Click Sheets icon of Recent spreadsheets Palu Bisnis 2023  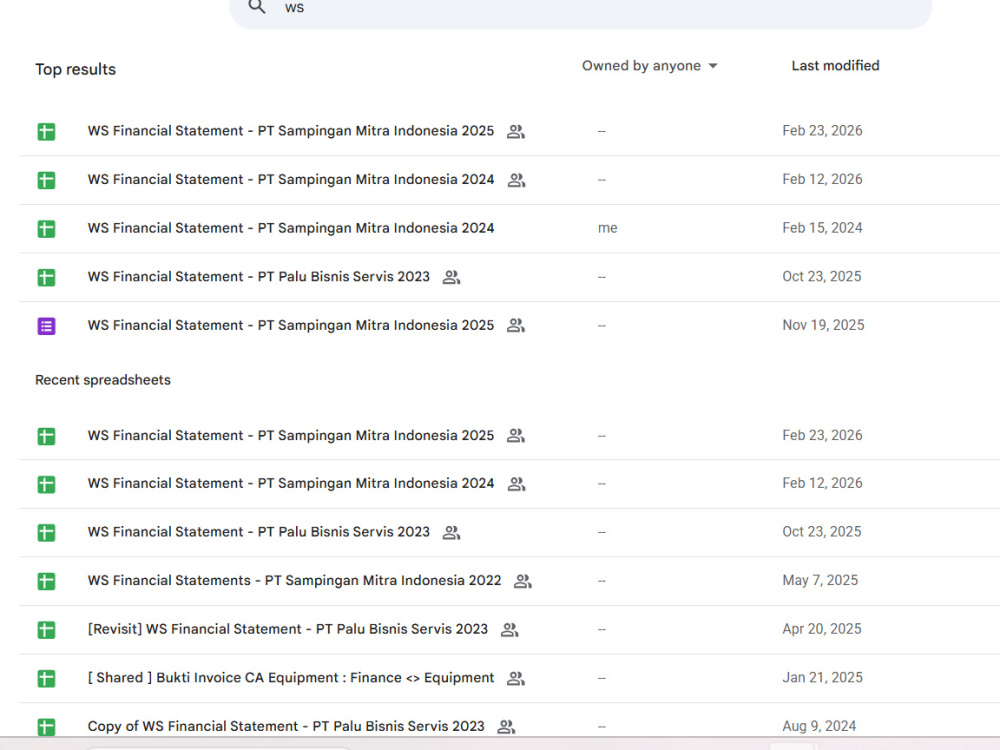pos(46,533)
